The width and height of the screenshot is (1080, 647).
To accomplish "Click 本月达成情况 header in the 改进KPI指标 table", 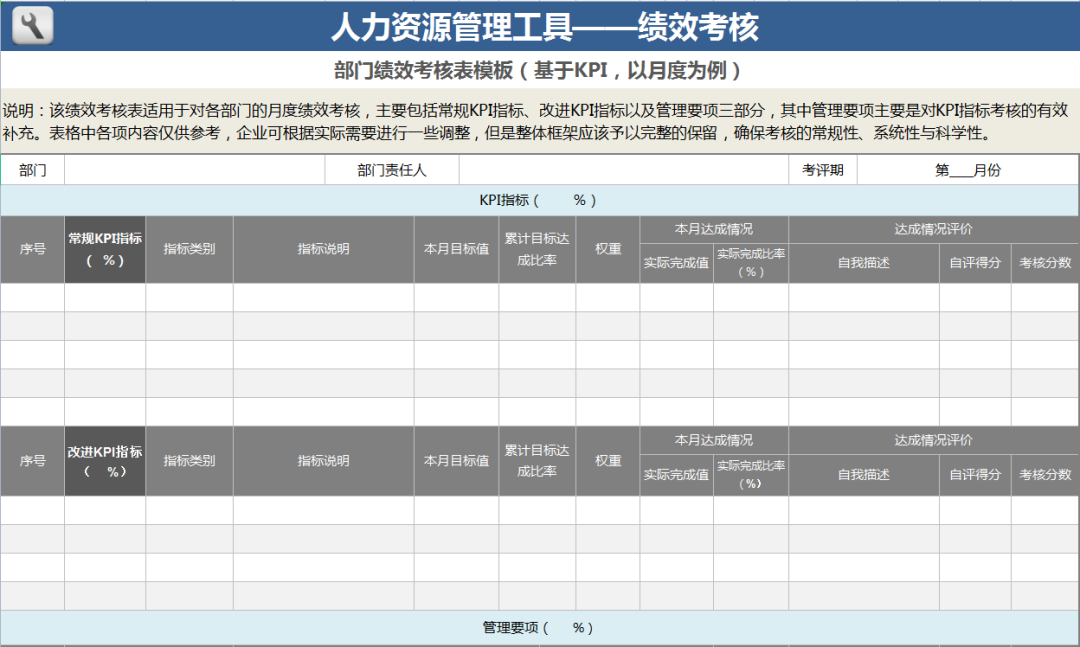I will tap(714, 440).
